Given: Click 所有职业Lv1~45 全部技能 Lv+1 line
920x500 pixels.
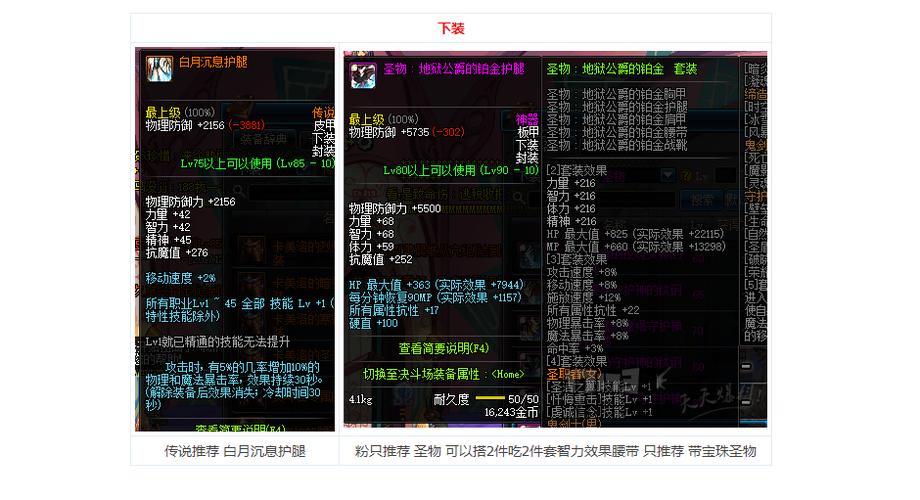Looking at the screenshot, I should pos(239,310).
